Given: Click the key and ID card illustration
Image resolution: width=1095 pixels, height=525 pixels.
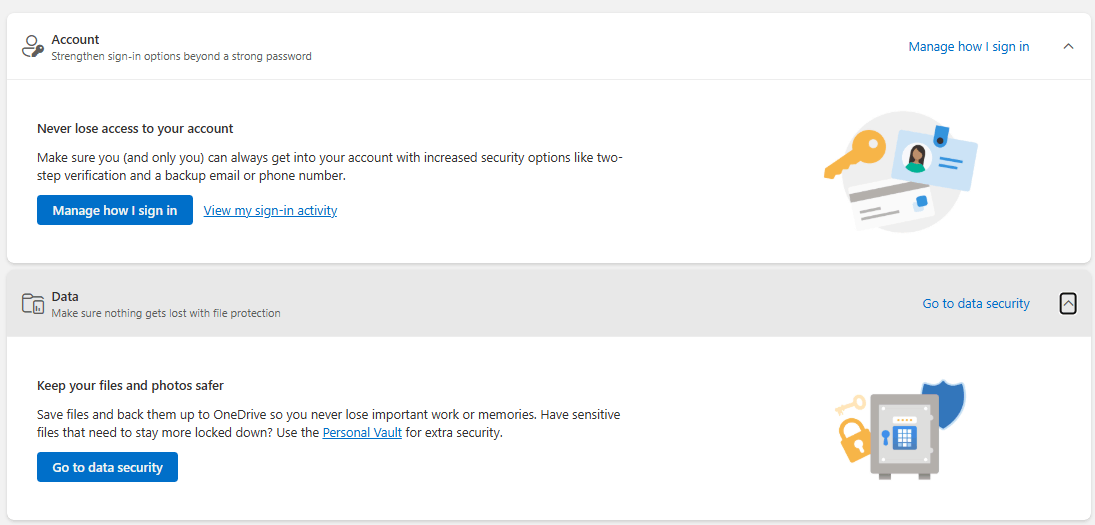Looking at the screenshot, I should point(901,171).
